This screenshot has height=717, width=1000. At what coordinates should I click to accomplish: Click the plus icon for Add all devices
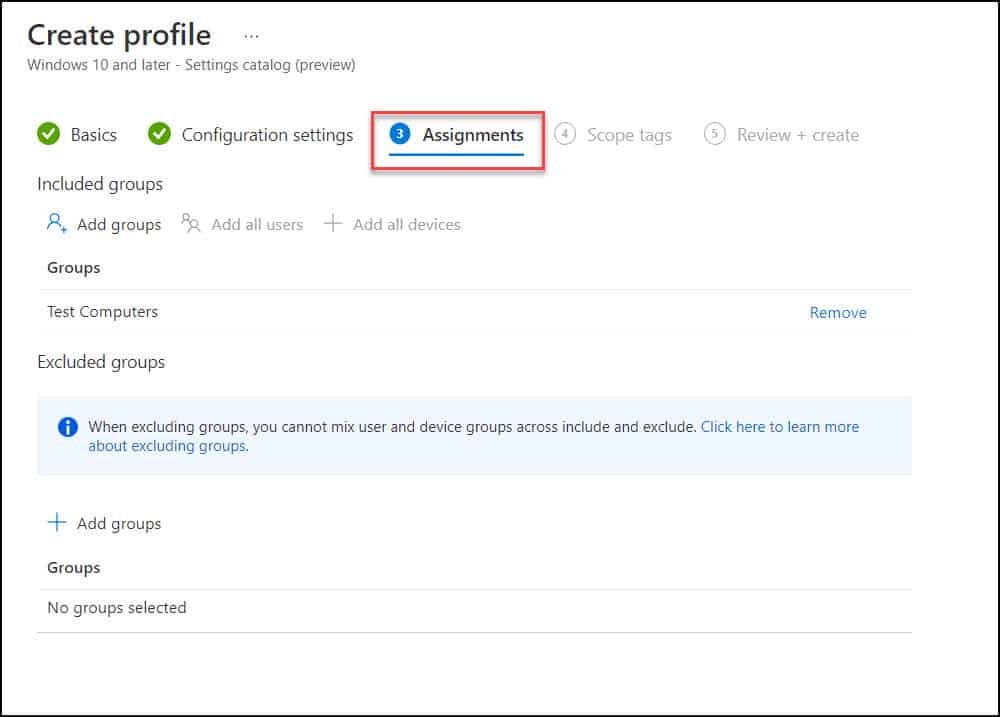coord(333,223)
